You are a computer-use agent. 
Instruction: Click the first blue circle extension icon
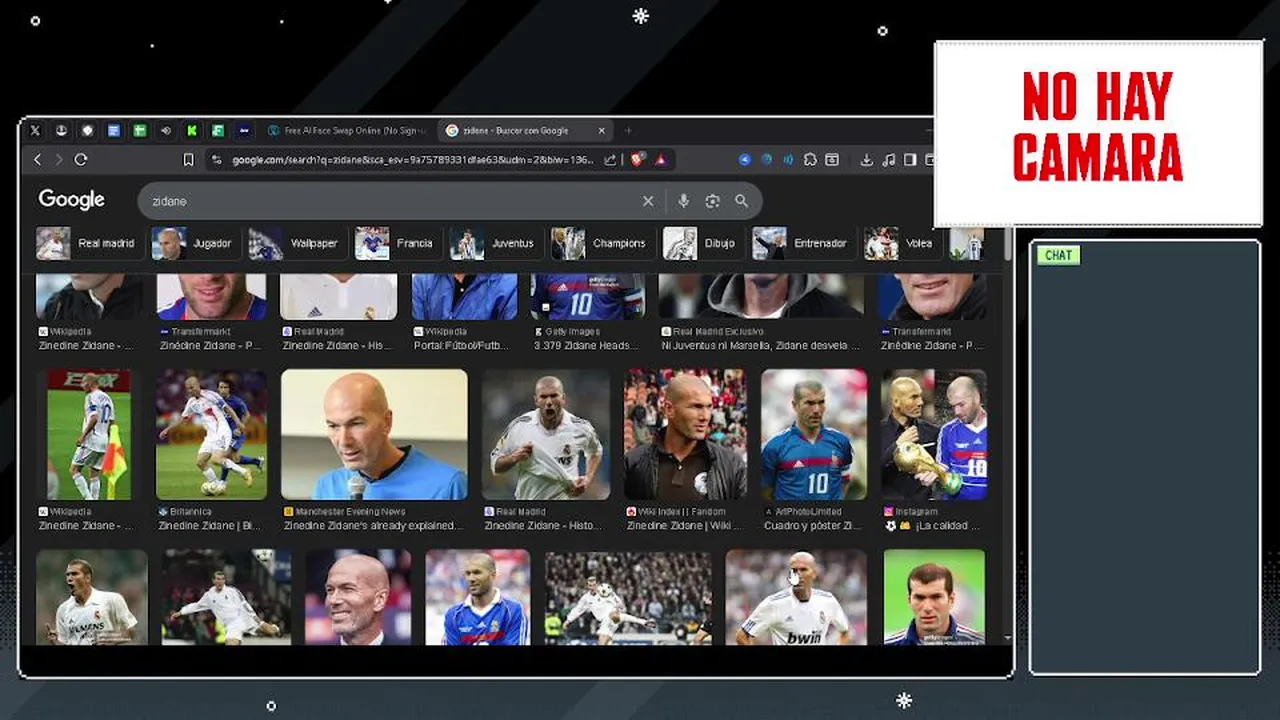(x=745, y=160)
